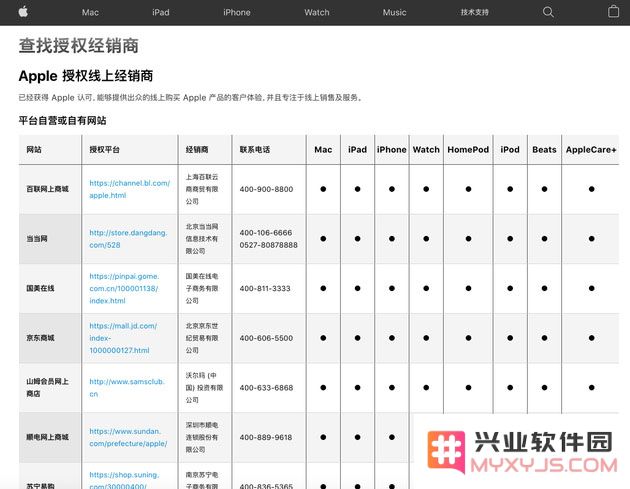Open the 技术支持 menu item
Screen dimensions: 630x489
(475, 12)
